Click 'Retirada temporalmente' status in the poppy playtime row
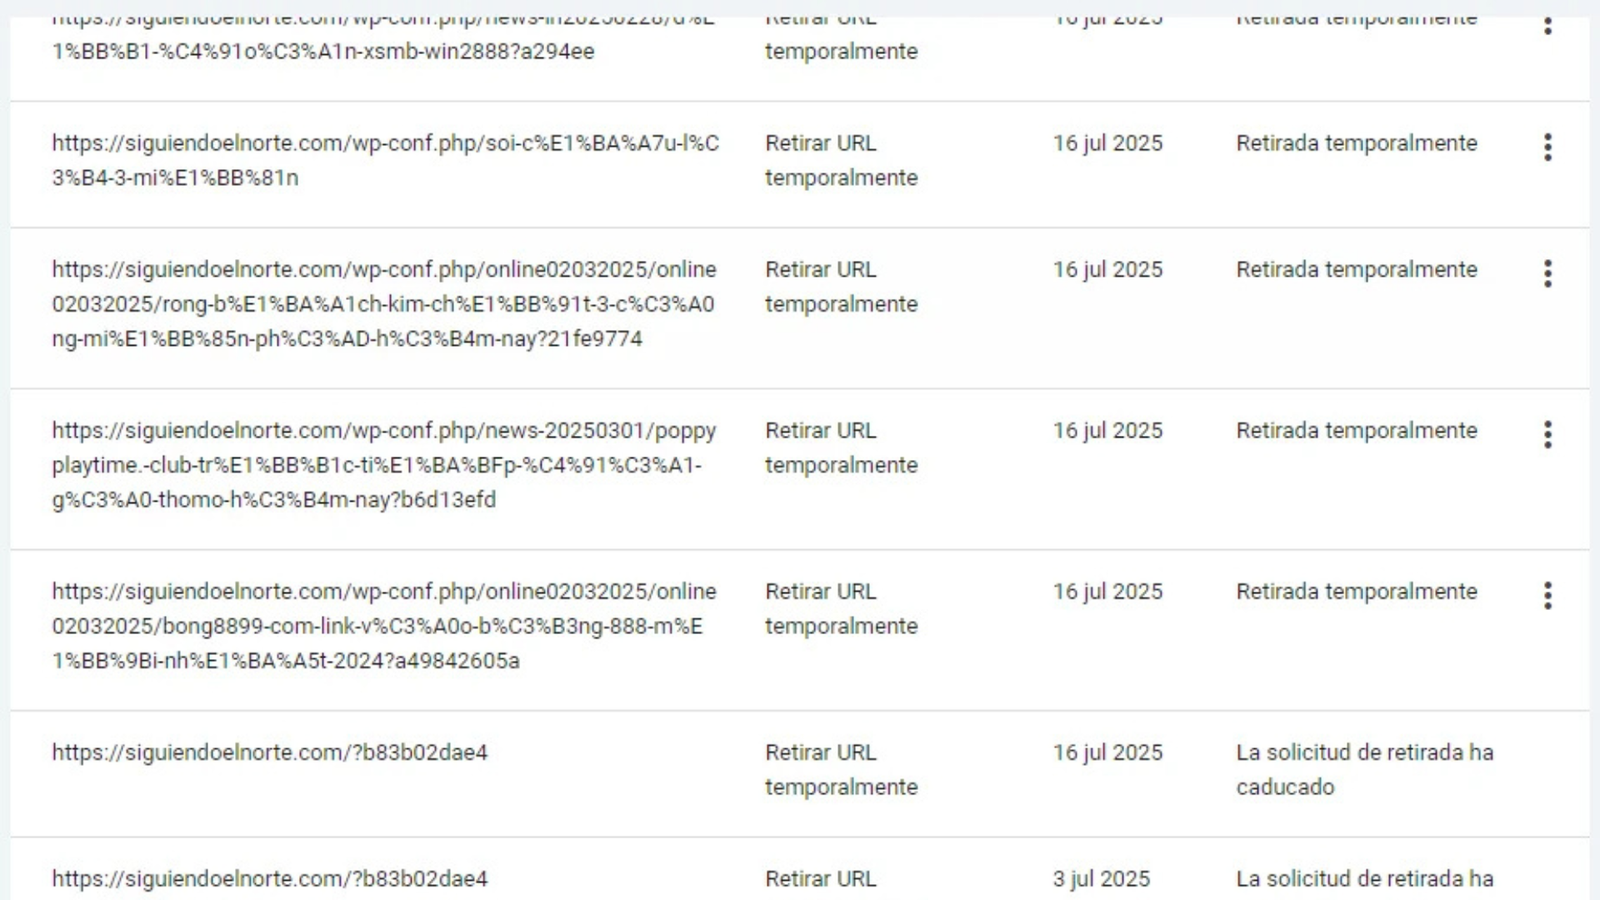Image resolution: width=1600 pixels, height=900 pixels. click(1356, 430)
